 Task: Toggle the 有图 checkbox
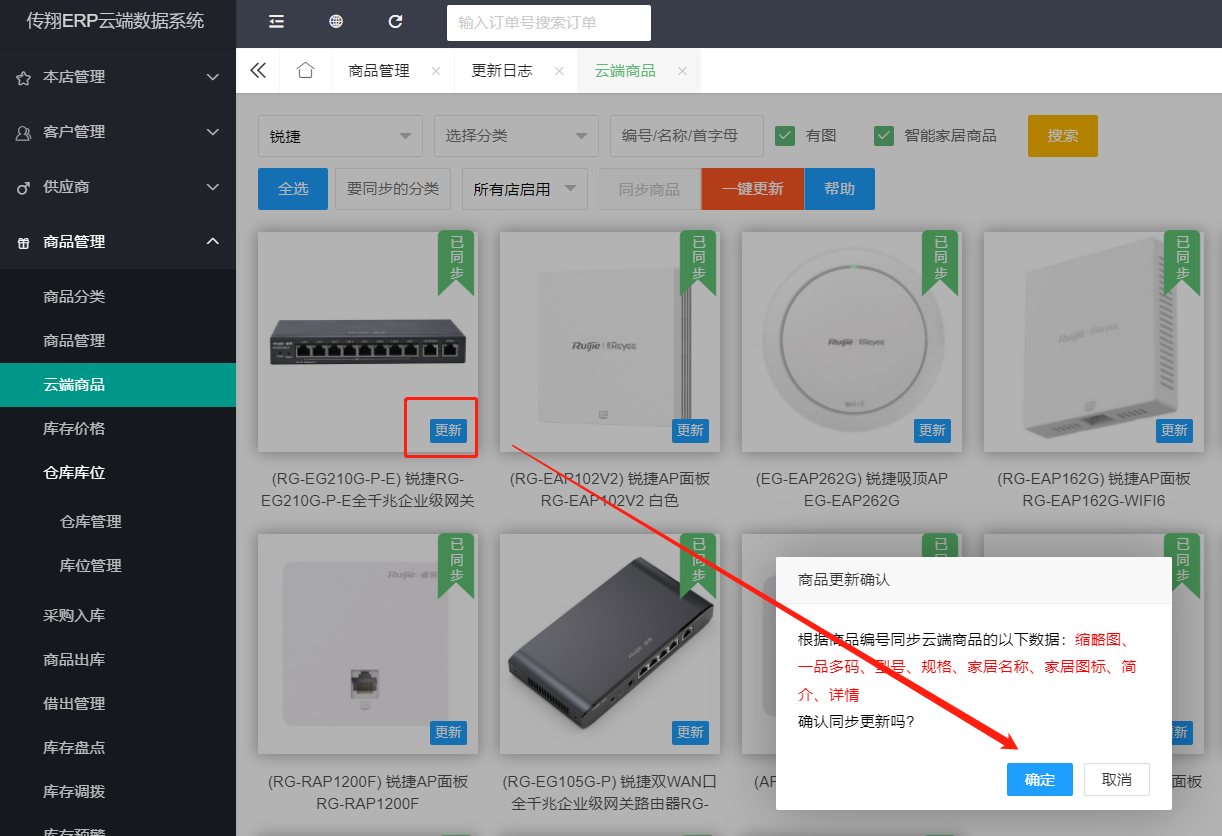(785, 135)
